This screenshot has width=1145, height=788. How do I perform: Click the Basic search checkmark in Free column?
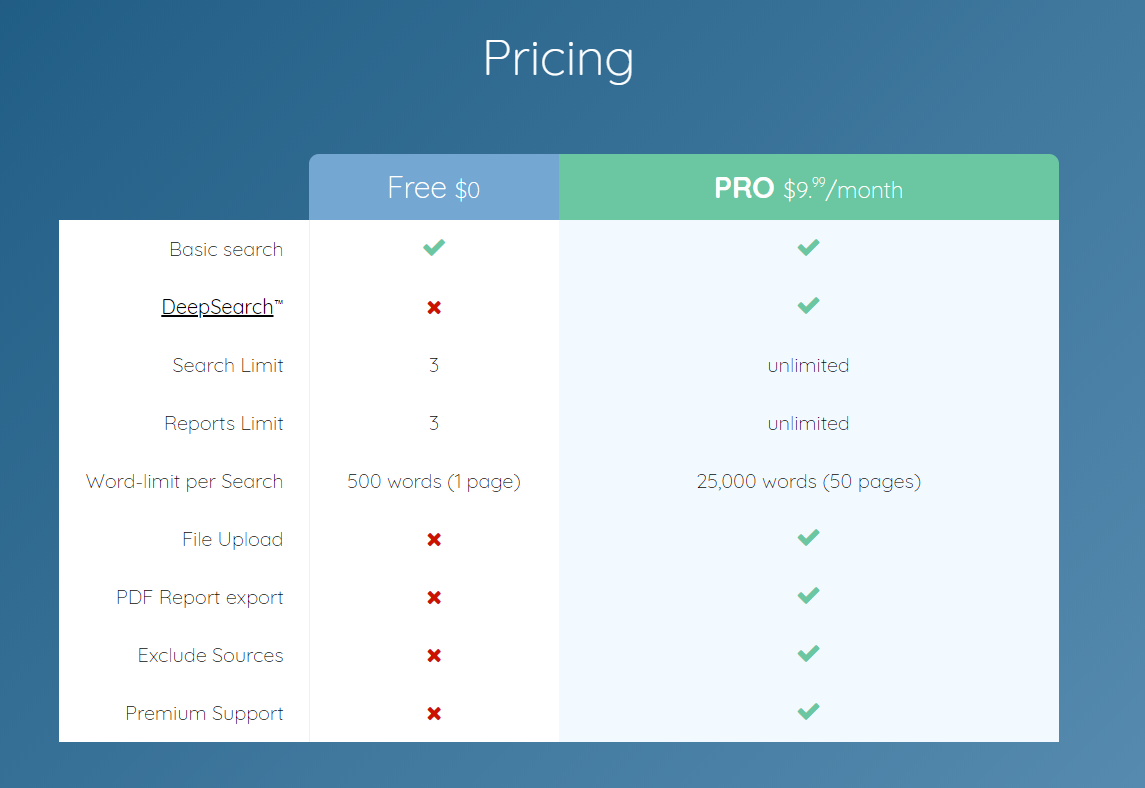[x=434, y=248]
